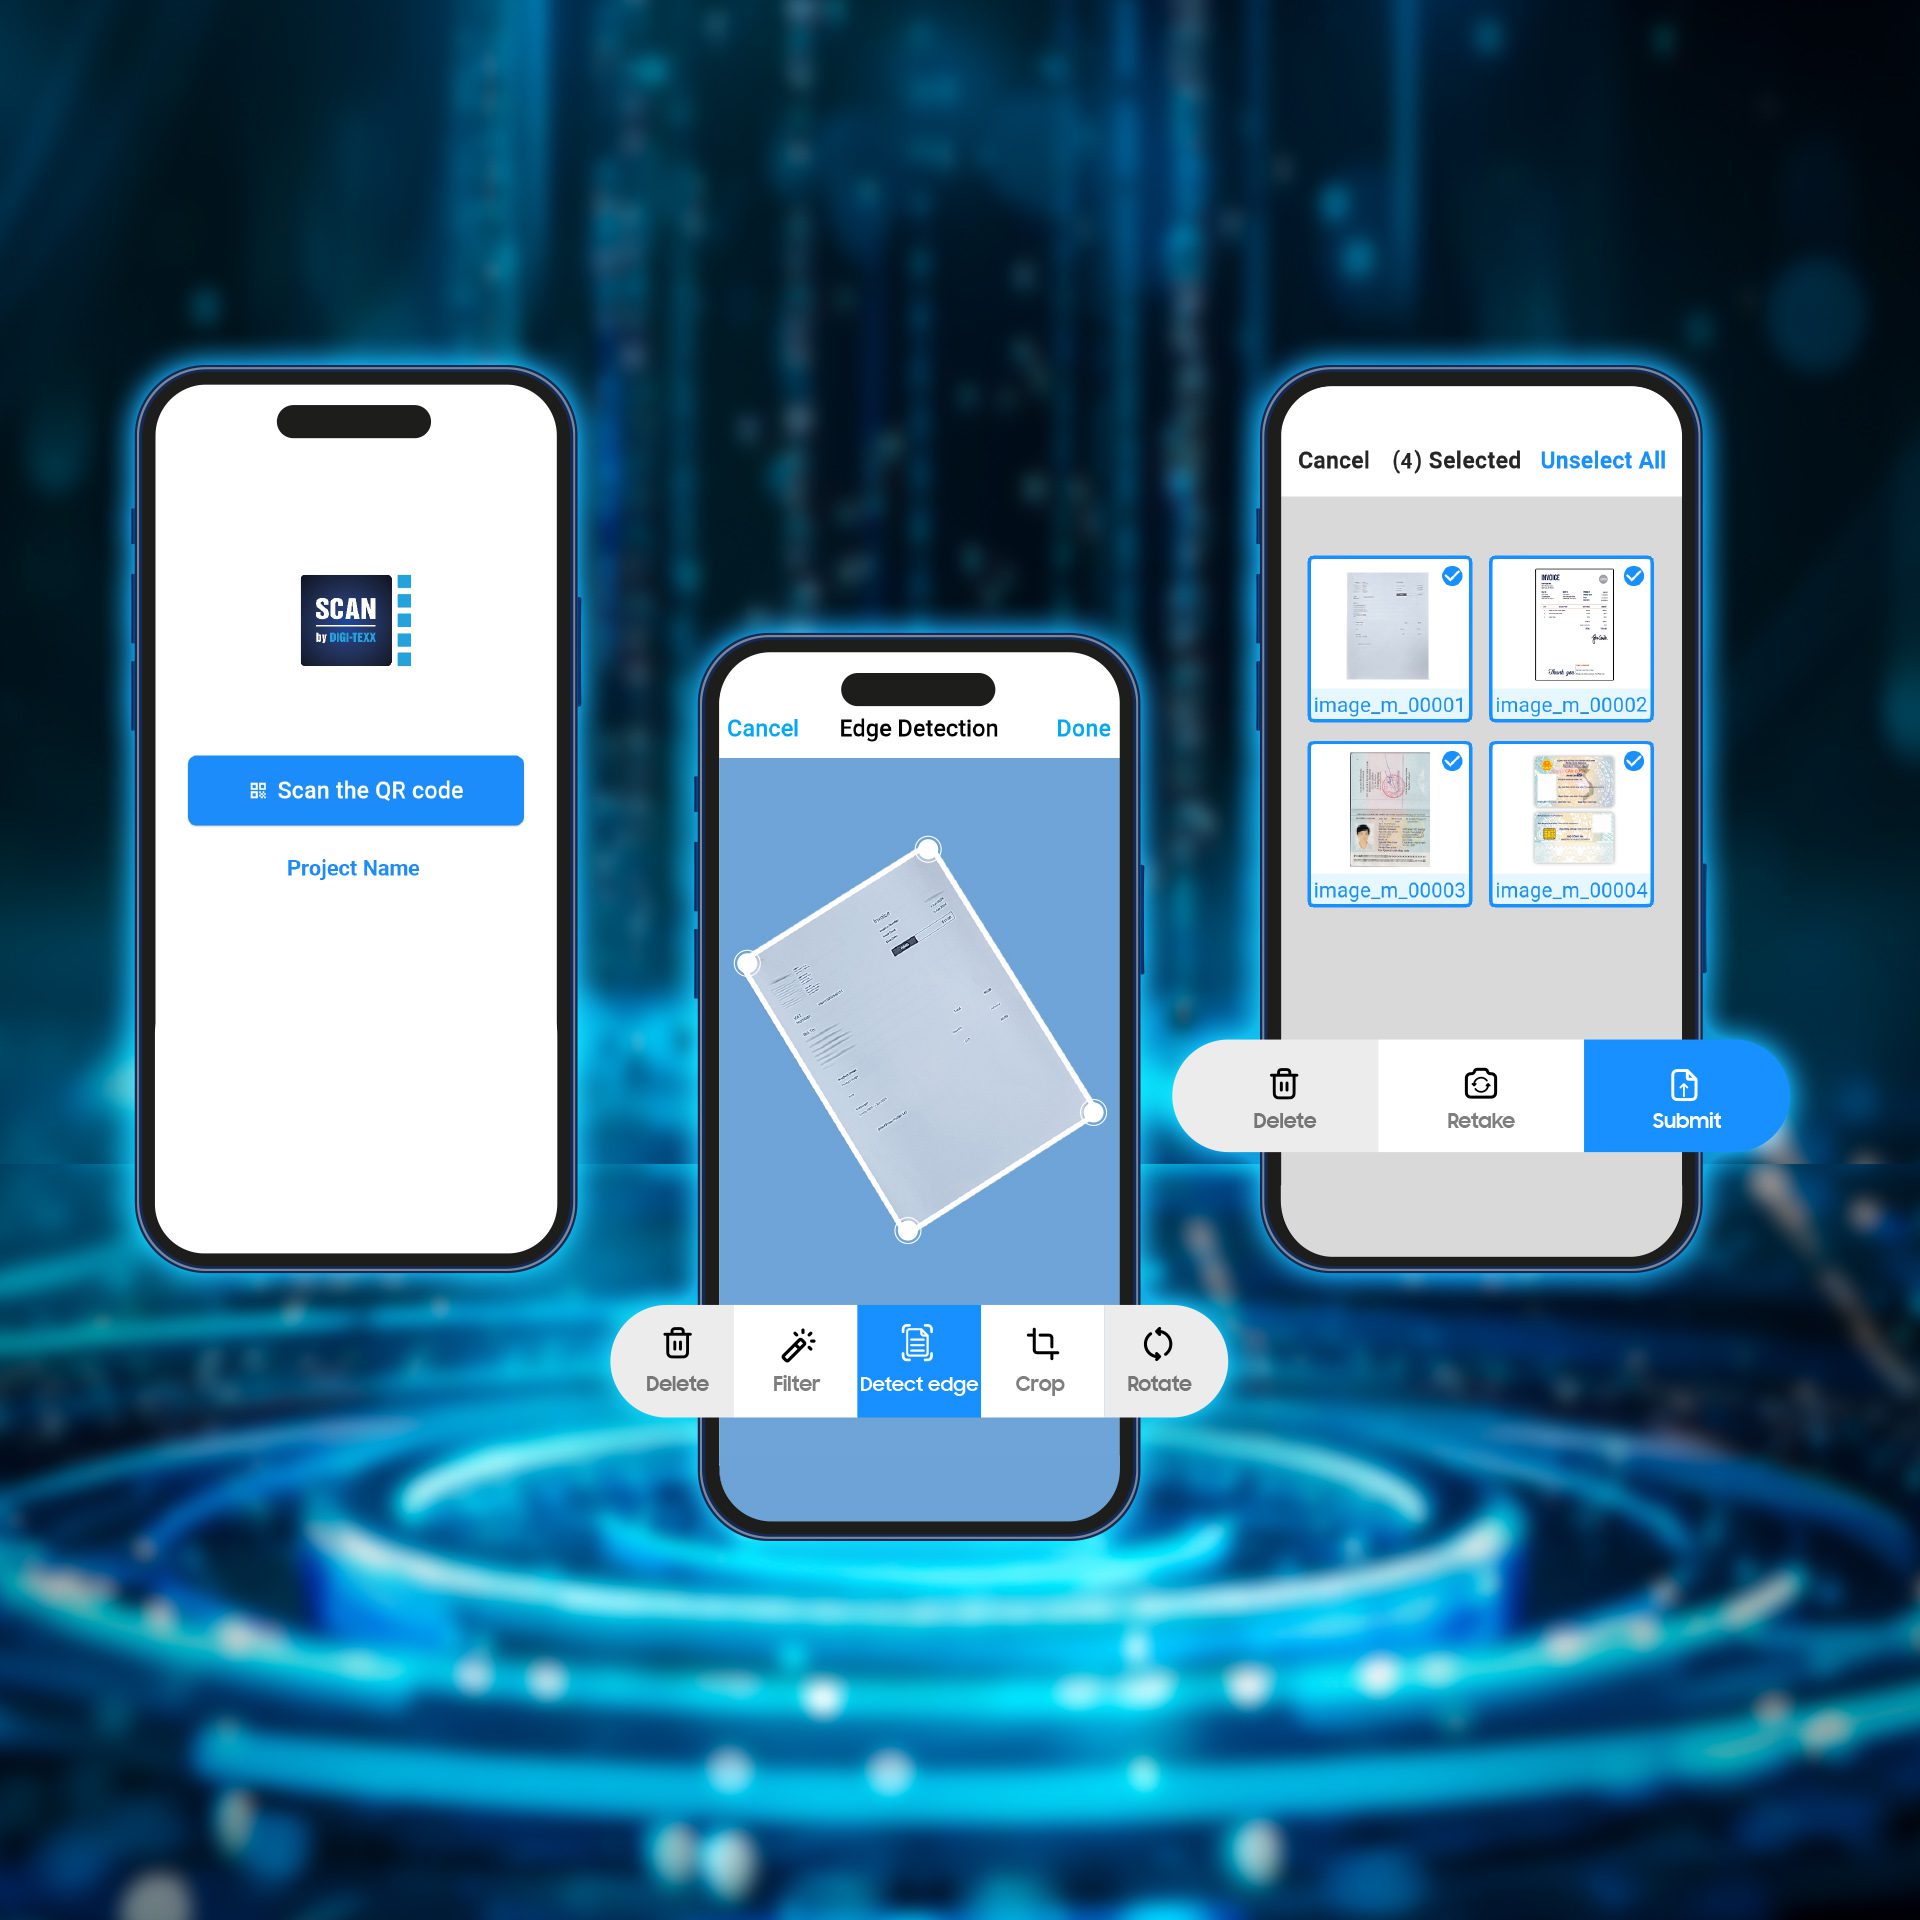Tap the Submit document icon
1920x1920 pixels.
[x=1674, y=1085]
